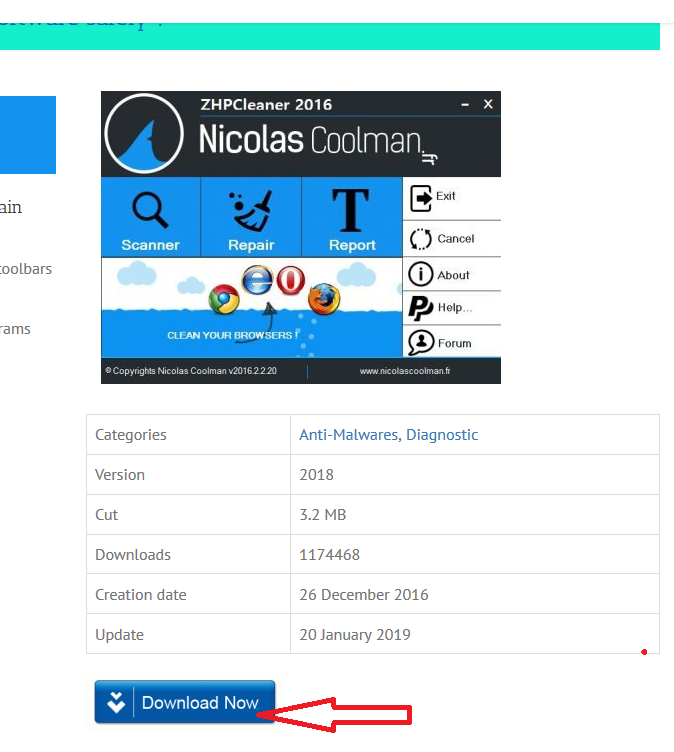
Task: Click the Exit icon in ZHPCleaner
Action: 421,198
